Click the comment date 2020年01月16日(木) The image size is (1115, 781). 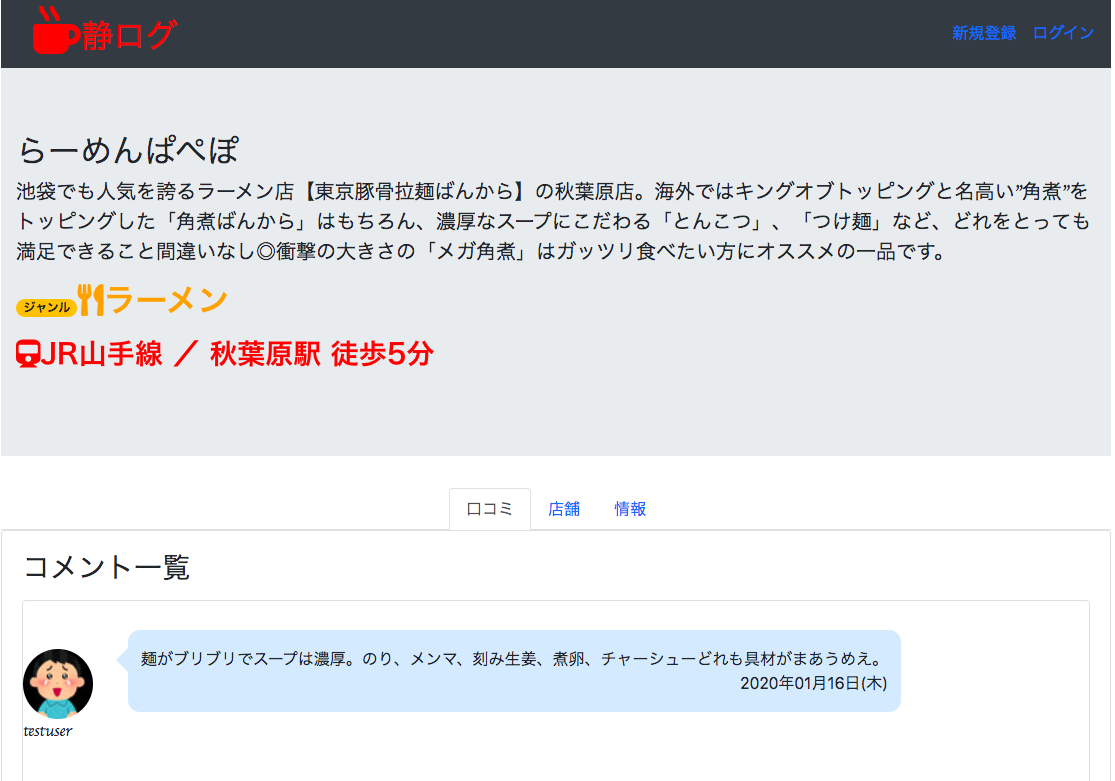pos(813,683)
